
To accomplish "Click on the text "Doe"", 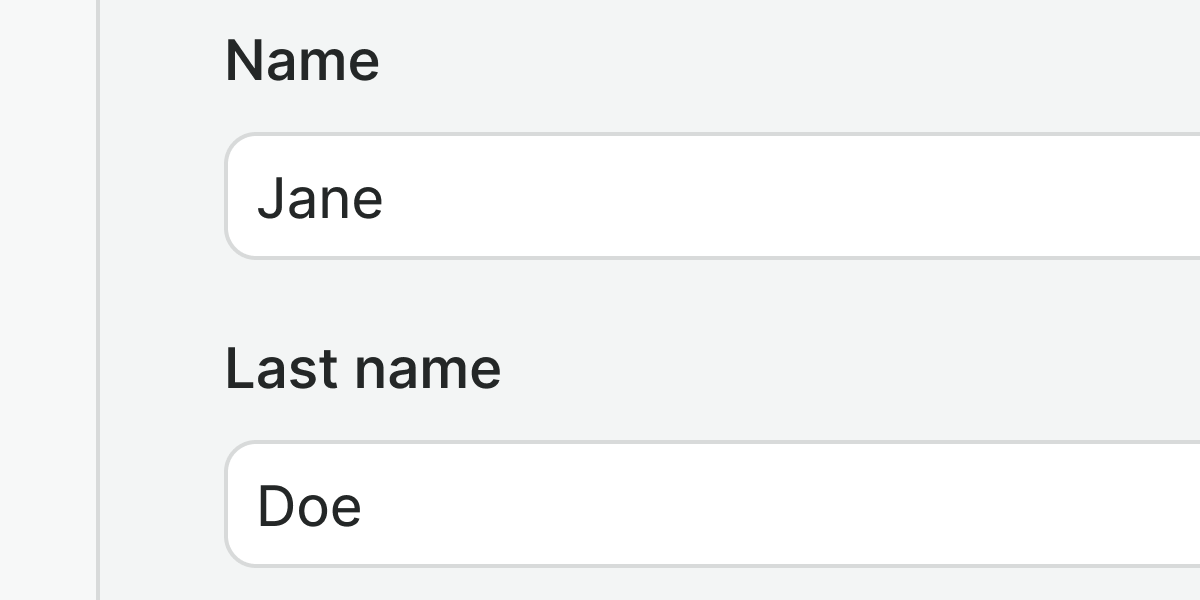I will [x=309, y=506].
